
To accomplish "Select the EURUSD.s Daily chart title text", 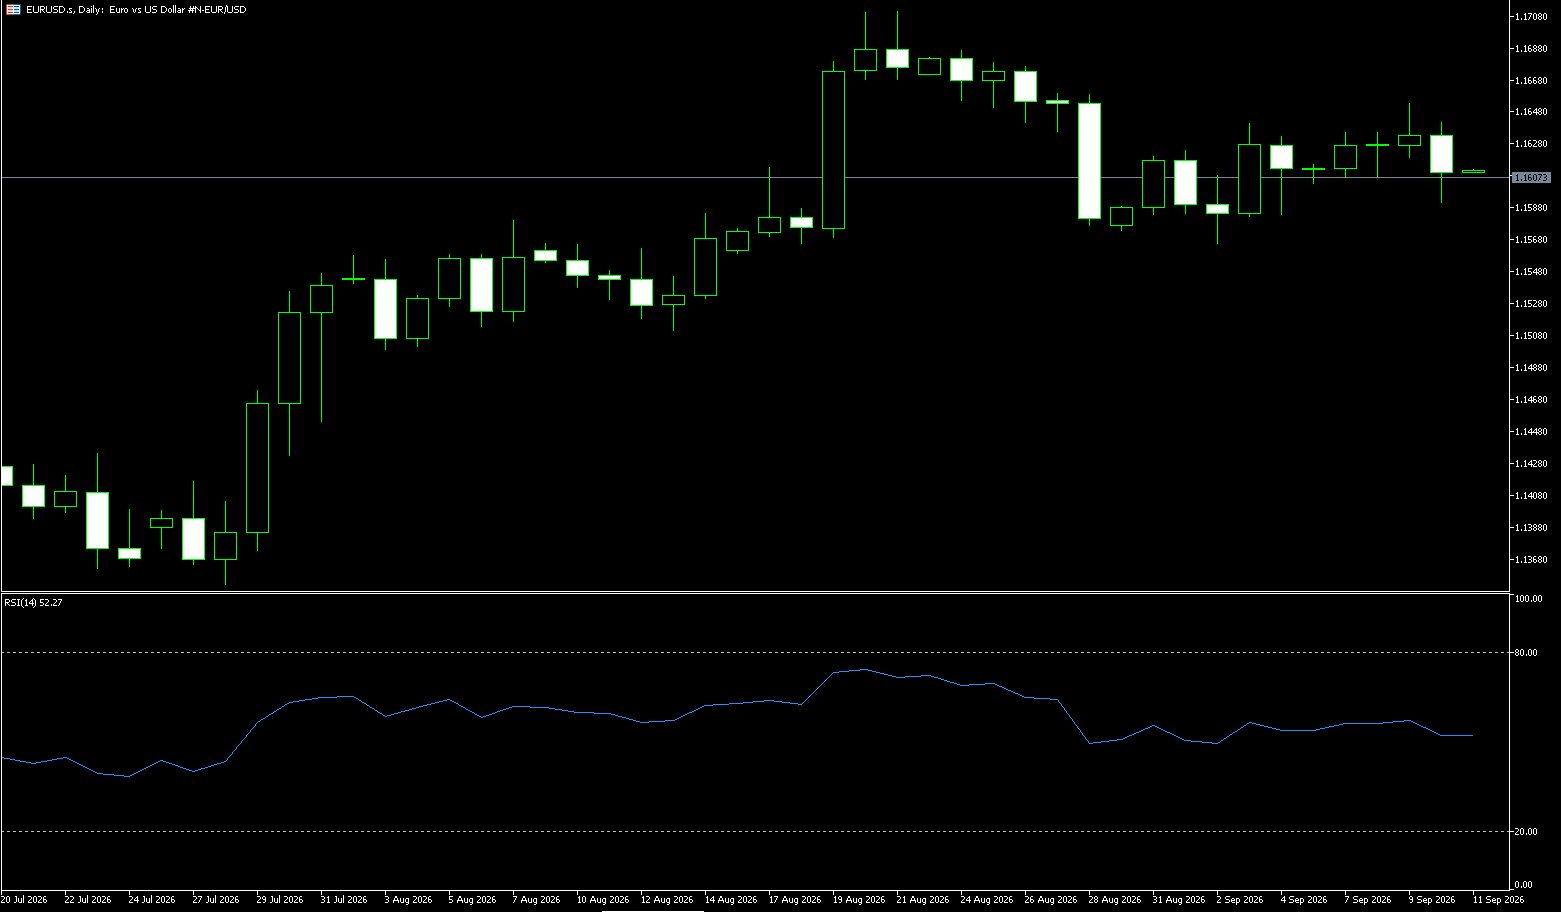I will [136, 10].
